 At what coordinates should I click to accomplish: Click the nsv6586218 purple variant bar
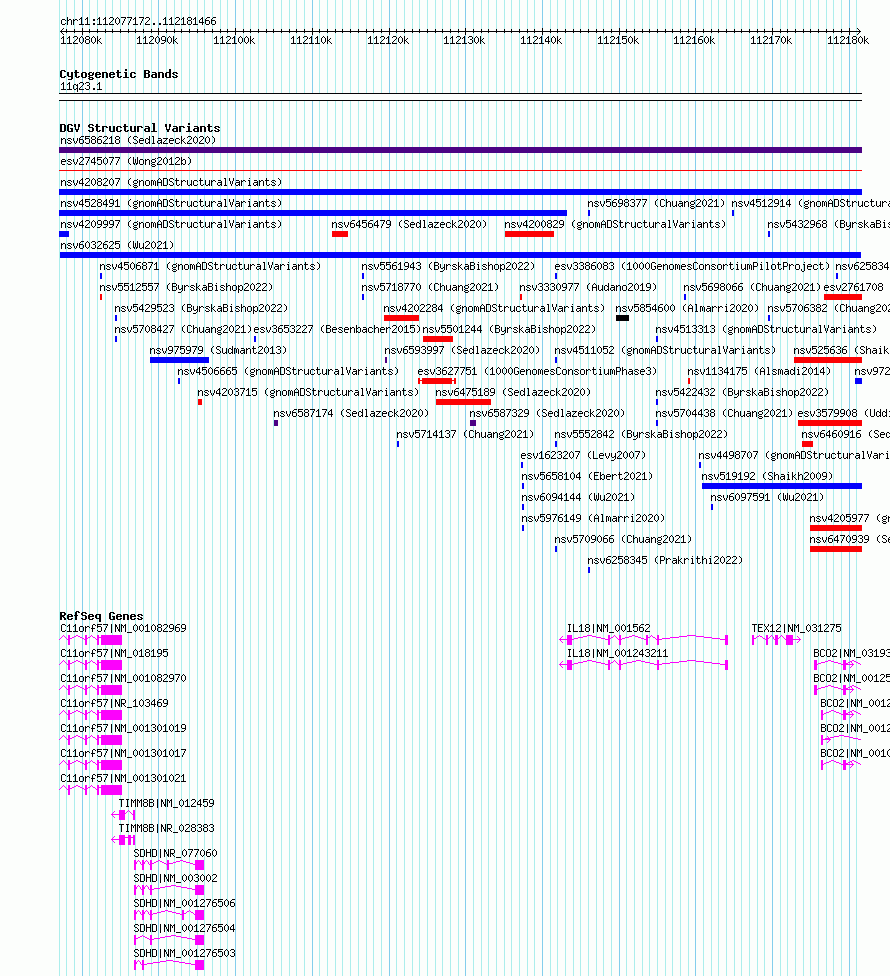point(461,150)
